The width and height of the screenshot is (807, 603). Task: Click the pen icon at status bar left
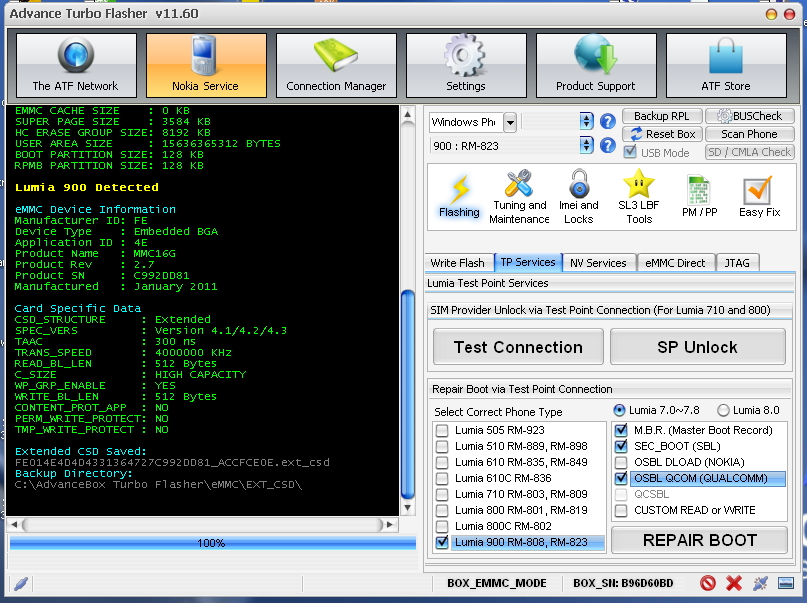[x=20, y=583]
